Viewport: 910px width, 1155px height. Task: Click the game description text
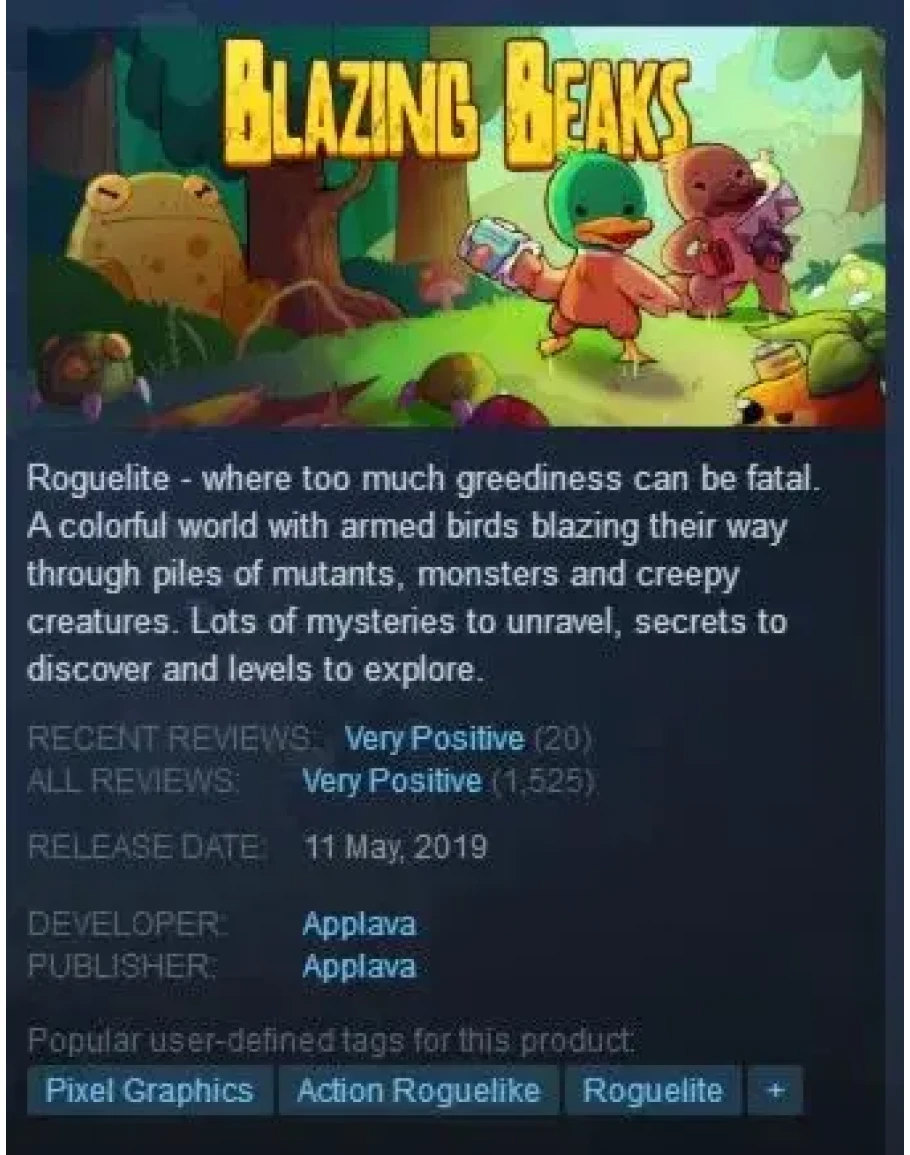point(424,575)
